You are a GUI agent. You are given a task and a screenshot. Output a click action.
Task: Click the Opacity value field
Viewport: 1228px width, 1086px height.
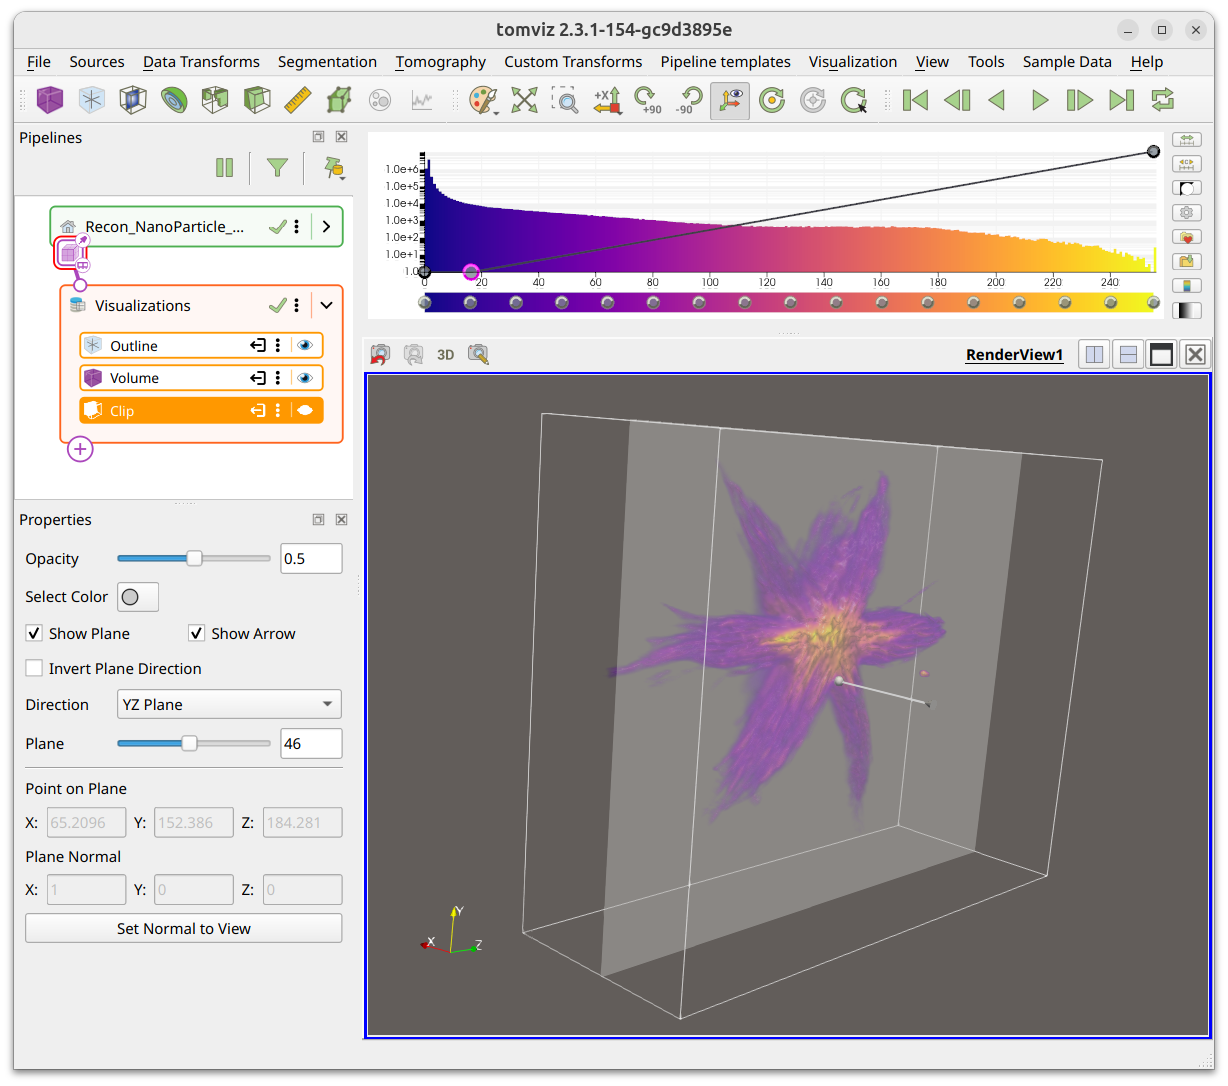311,558
